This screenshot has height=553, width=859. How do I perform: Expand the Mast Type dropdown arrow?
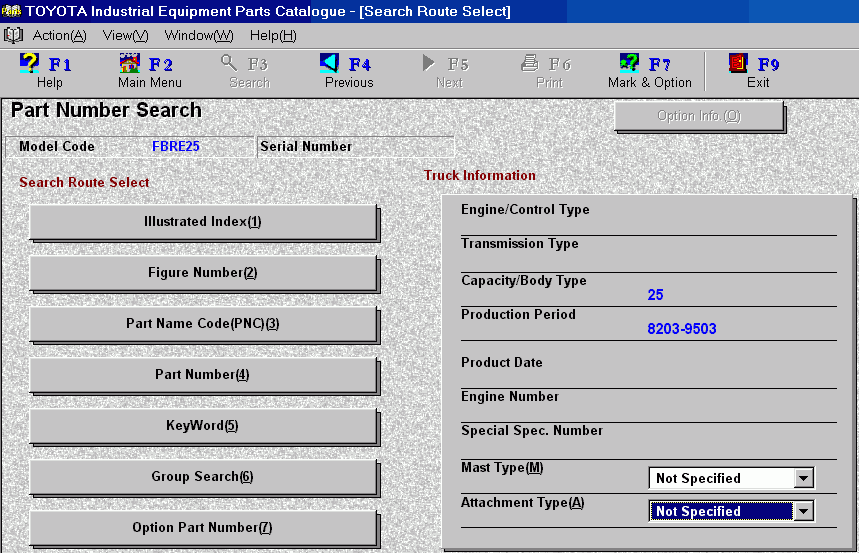point(804,478)
